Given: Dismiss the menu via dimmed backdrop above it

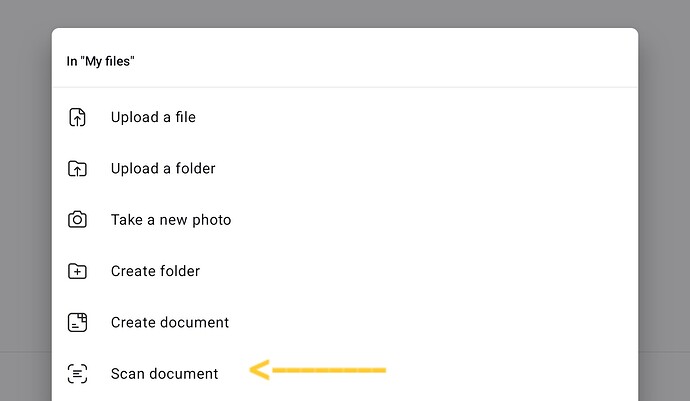Looking at the screenshot, I should coord(345,13).
